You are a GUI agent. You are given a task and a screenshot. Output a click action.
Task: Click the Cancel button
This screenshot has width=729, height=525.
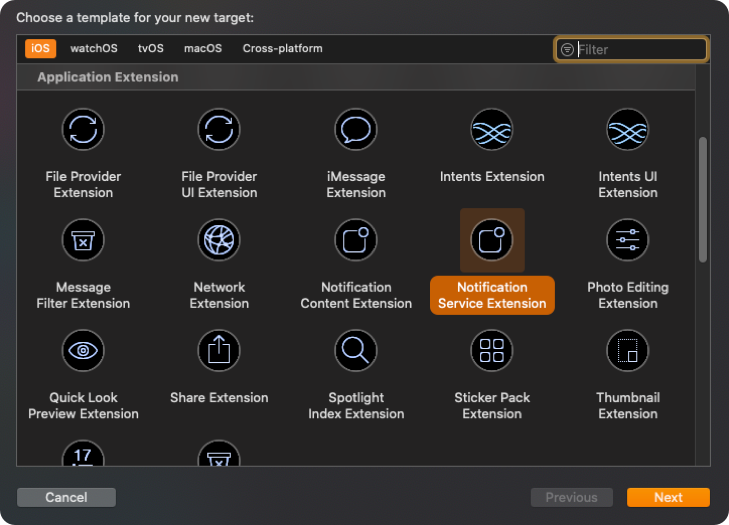point(66,498)
